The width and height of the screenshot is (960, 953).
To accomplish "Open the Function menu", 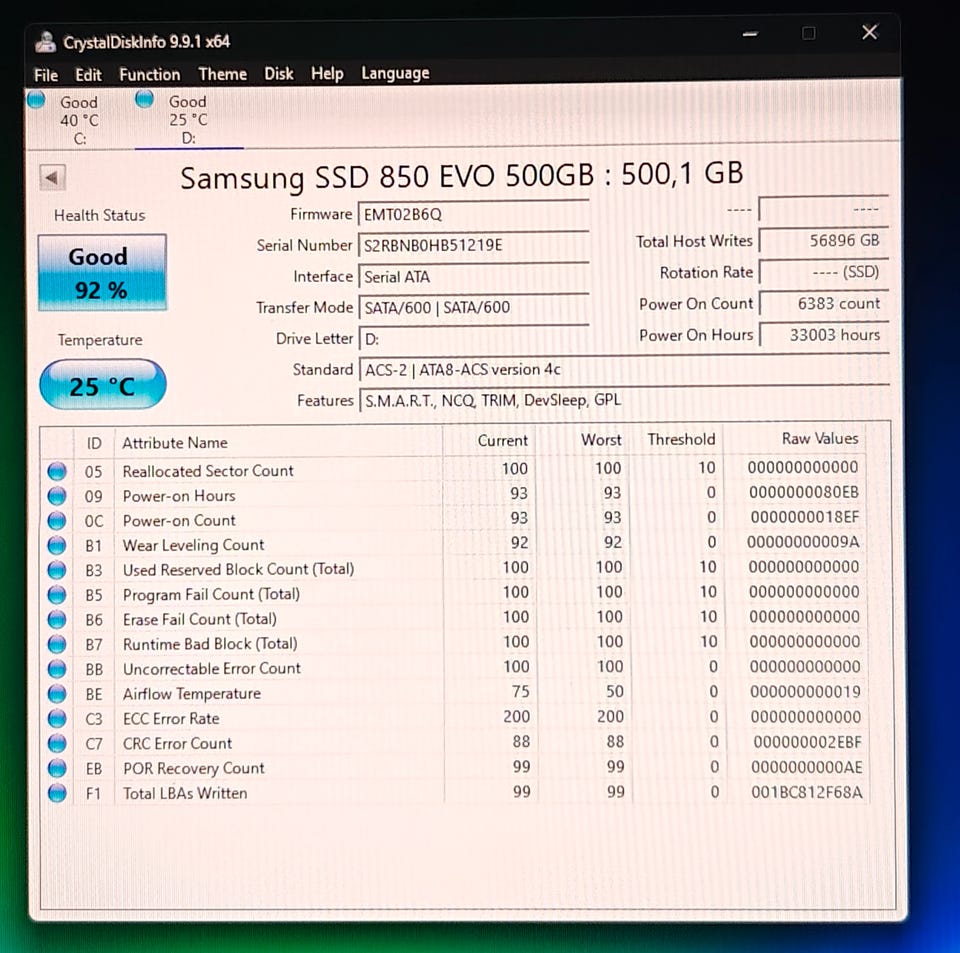I will (149, 75).
